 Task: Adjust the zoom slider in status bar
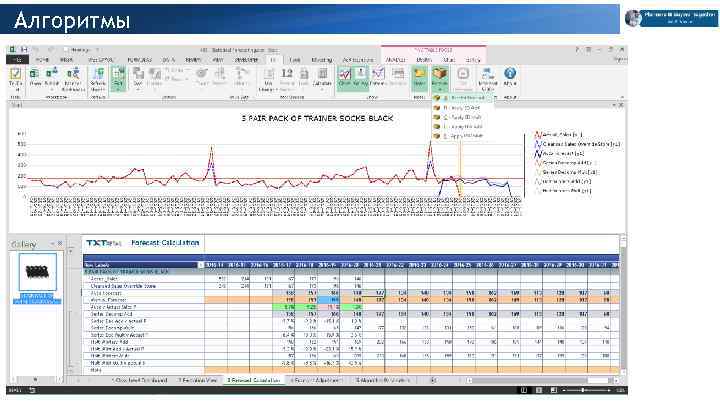[583, 390]
